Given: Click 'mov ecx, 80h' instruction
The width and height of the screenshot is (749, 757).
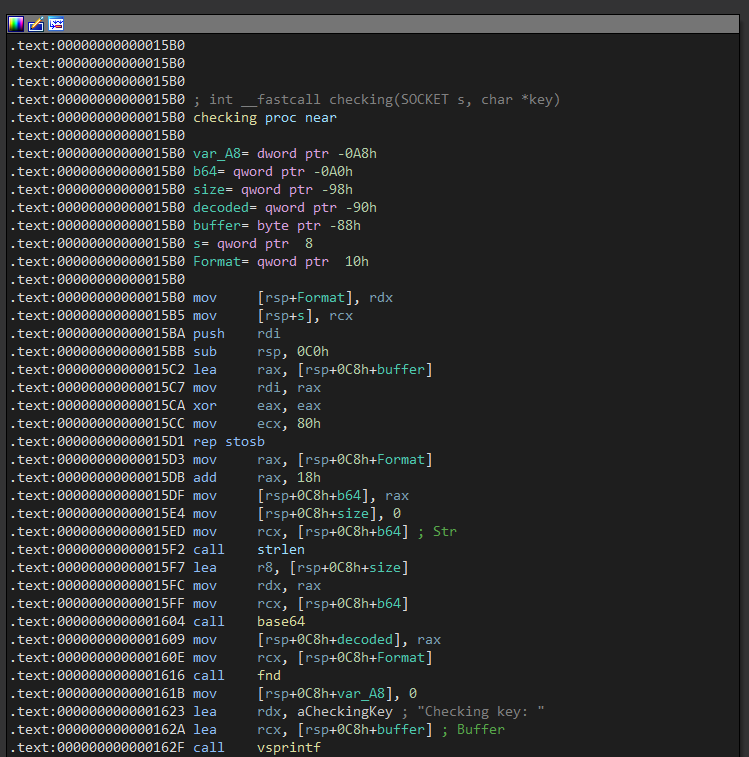Looking at the screenshot, I should [257, 423].
